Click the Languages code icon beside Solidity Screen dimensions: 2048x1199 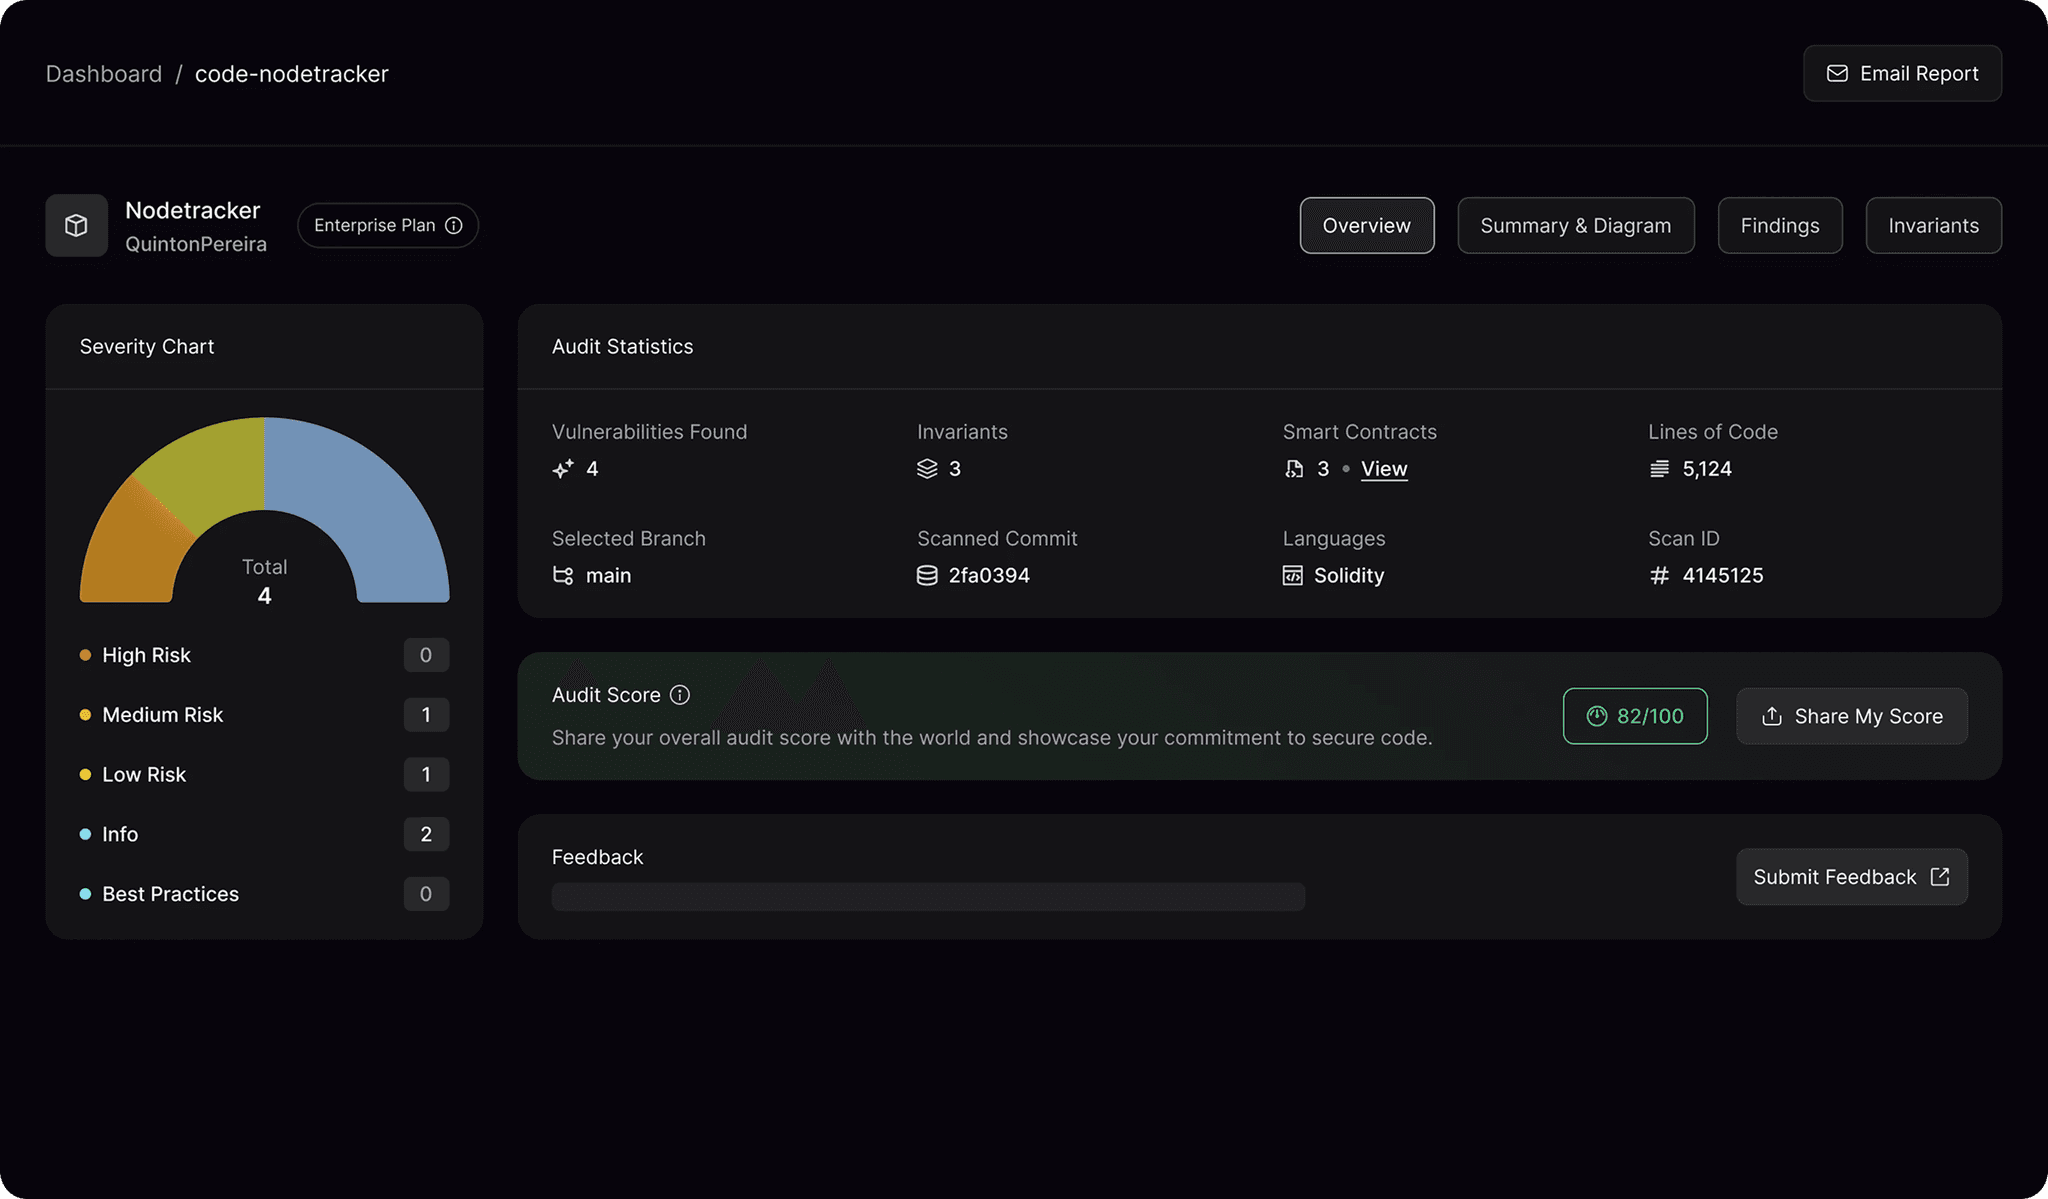[x=1293, y=576]
